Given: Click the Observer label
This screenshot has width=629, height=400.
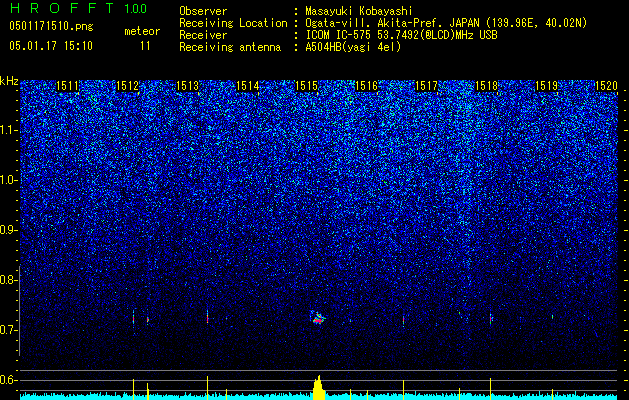Looking at the screenshot, I should (203, 11).
